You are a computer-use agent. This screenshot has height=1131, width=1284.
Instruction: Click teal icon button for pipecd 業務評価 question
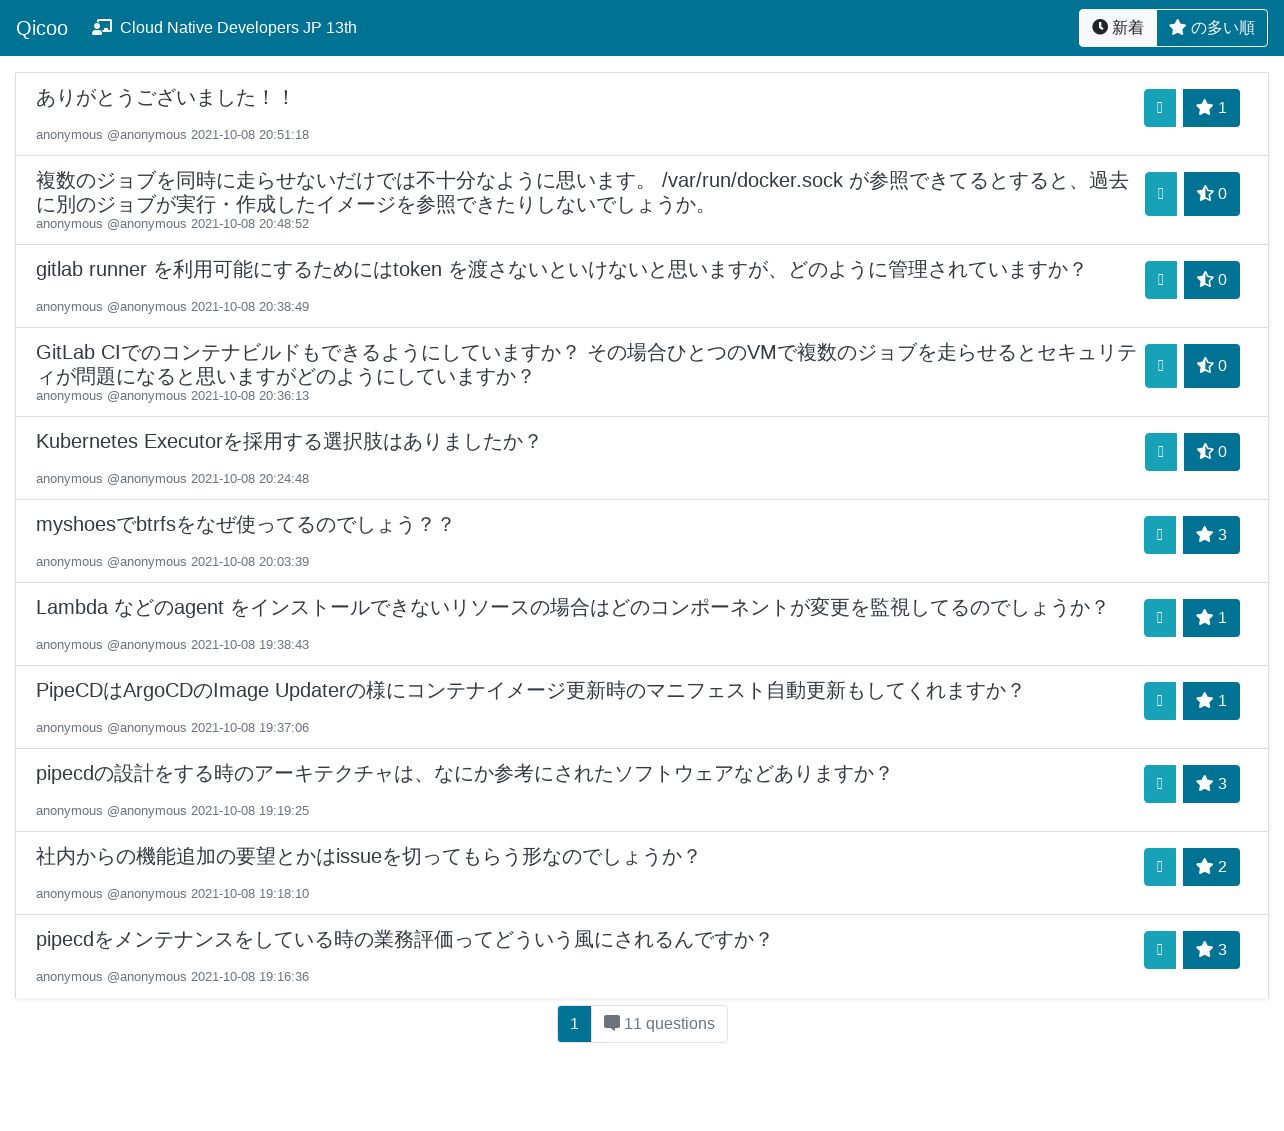point(1160,950)
